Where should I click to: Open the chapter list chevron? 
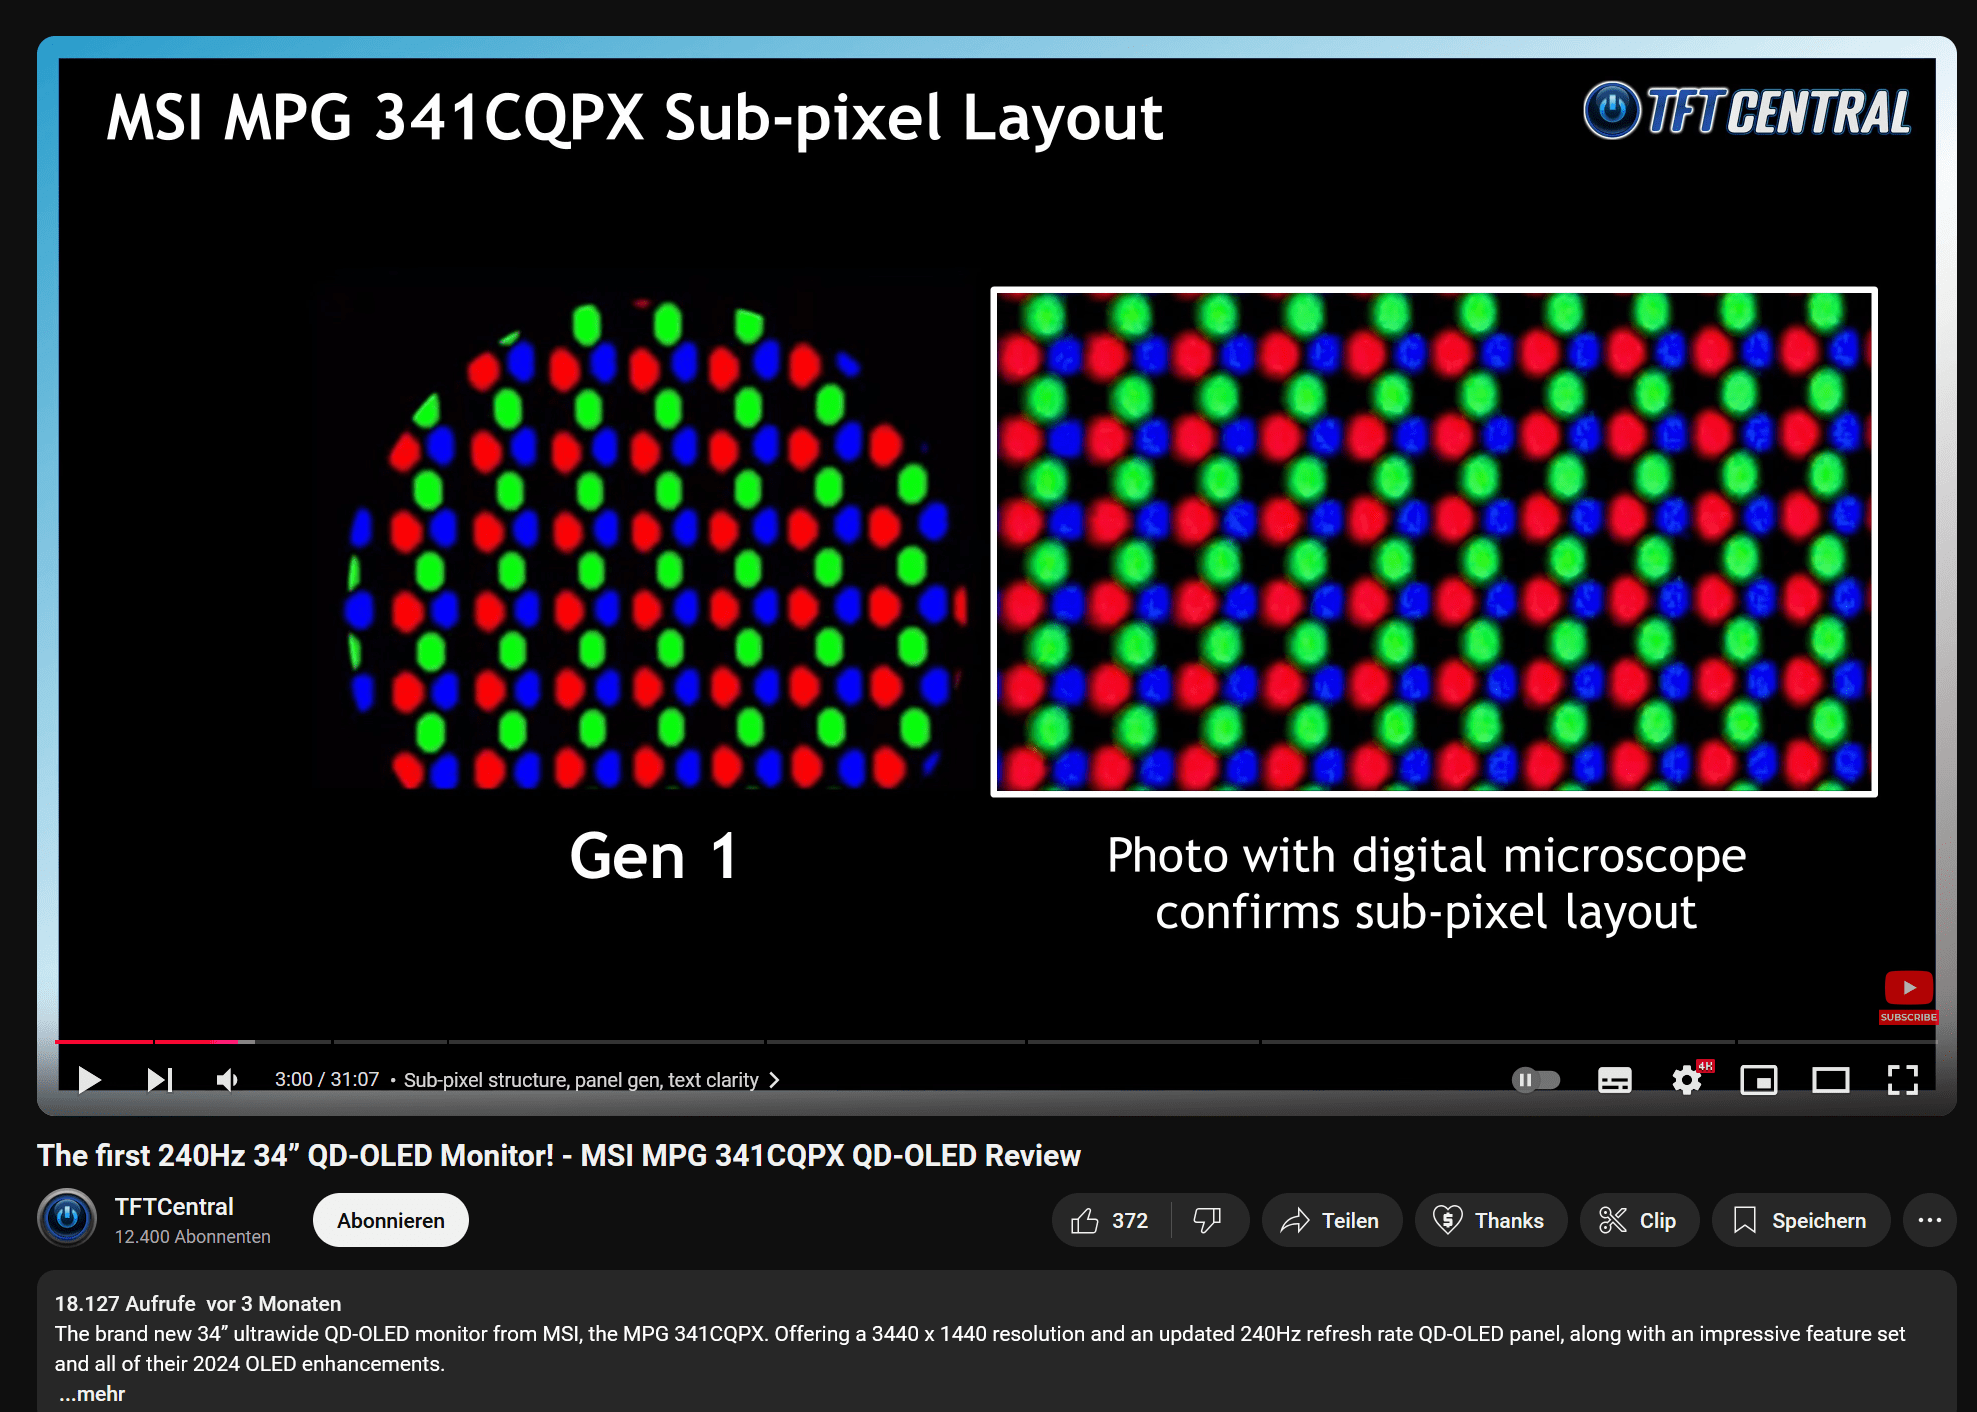[774, 1080]
